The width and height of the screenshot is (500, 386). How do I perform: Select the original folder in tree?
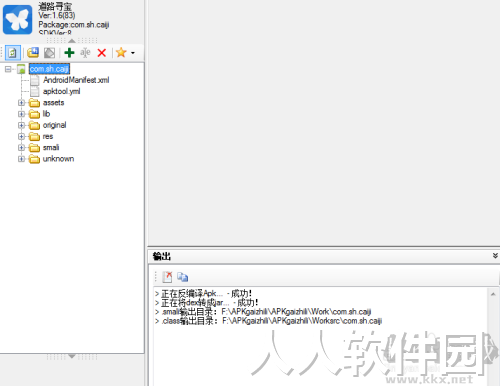coord(54,125)
